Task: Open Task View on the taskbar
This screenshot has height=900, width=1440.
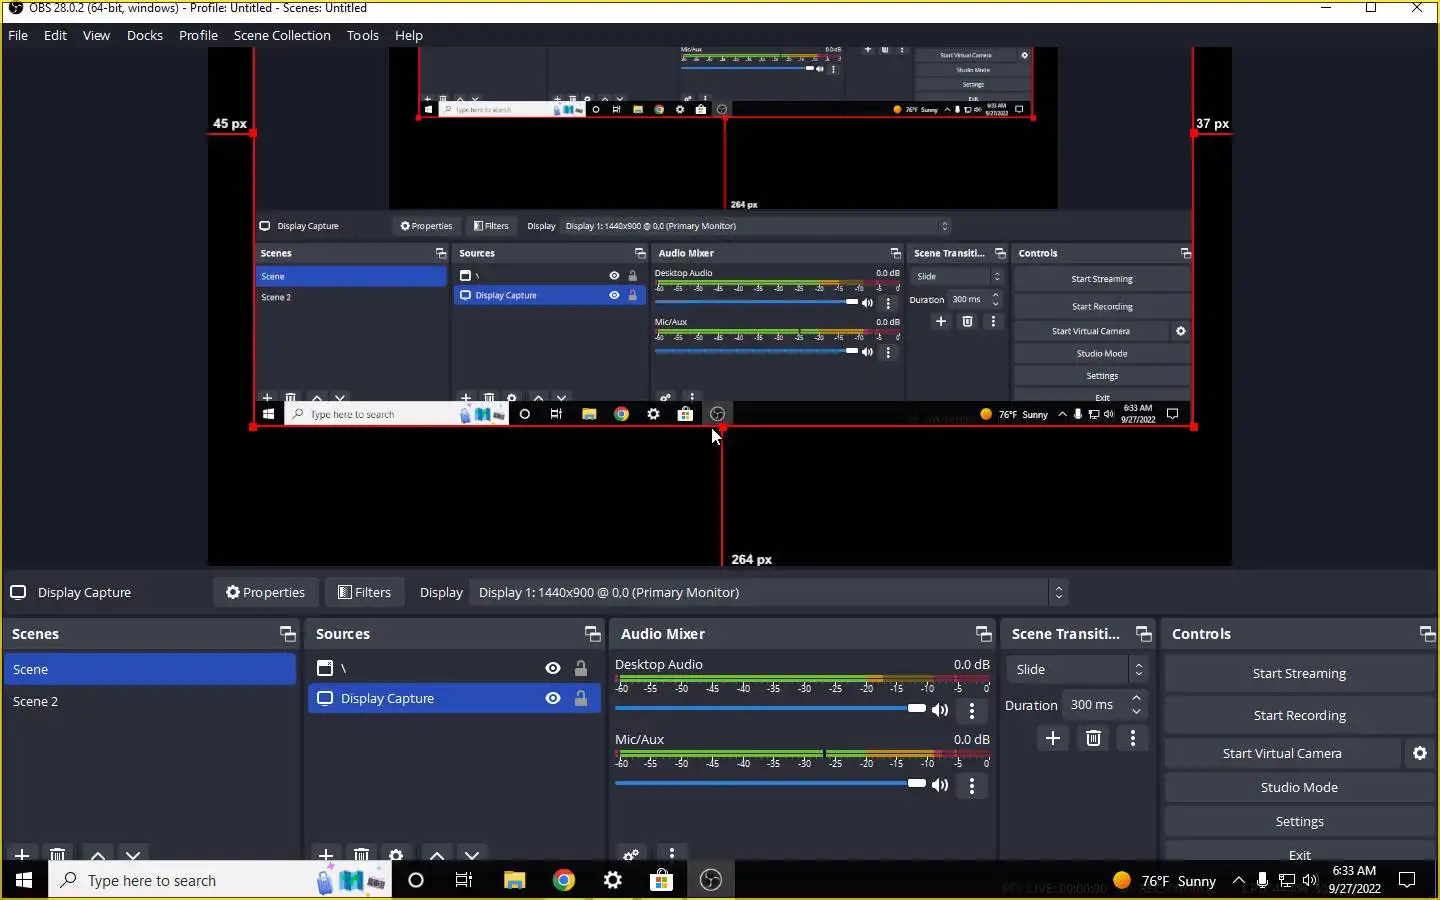Action: click(464, 880)
